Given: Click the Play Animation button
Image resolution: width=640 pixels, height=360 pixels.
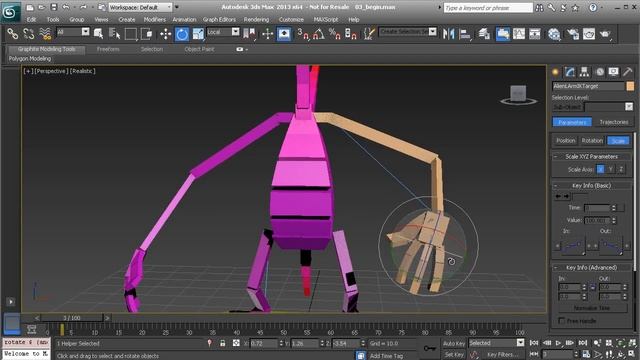Looking at the screenshot, I should click(558, 343).
